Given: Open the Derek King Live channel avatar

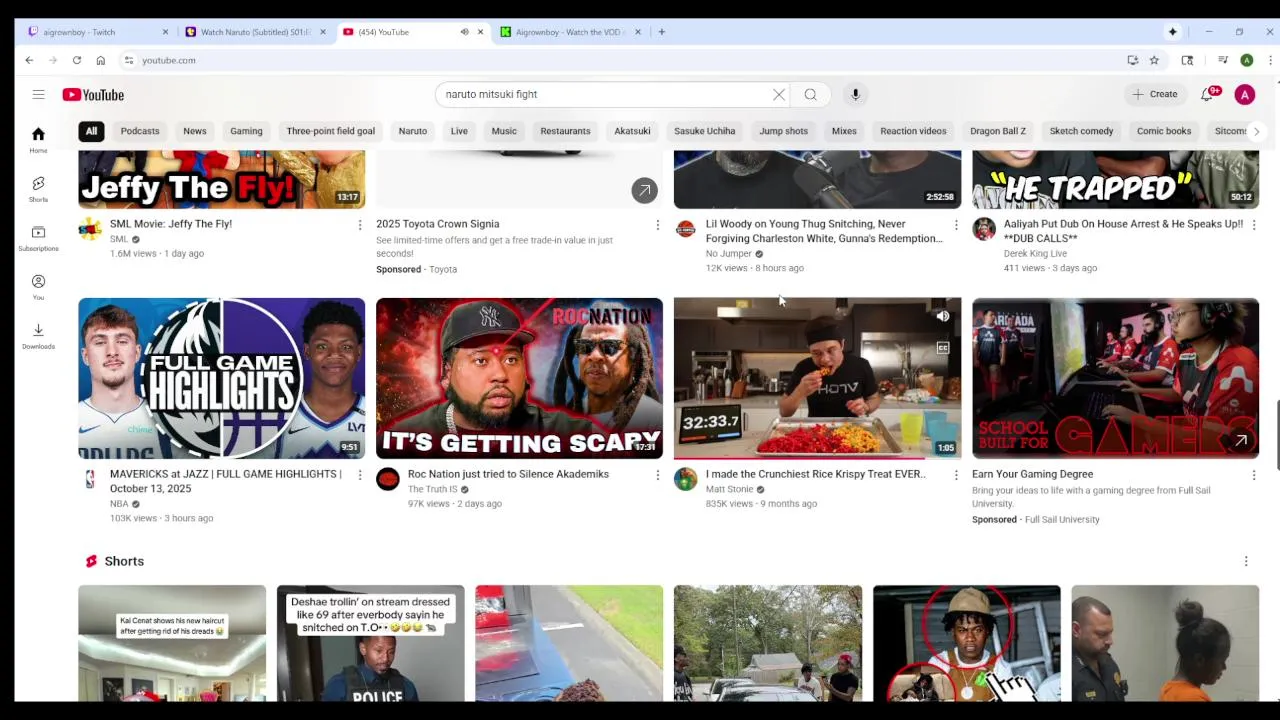Looking at the screenshot, I should 984,229.
